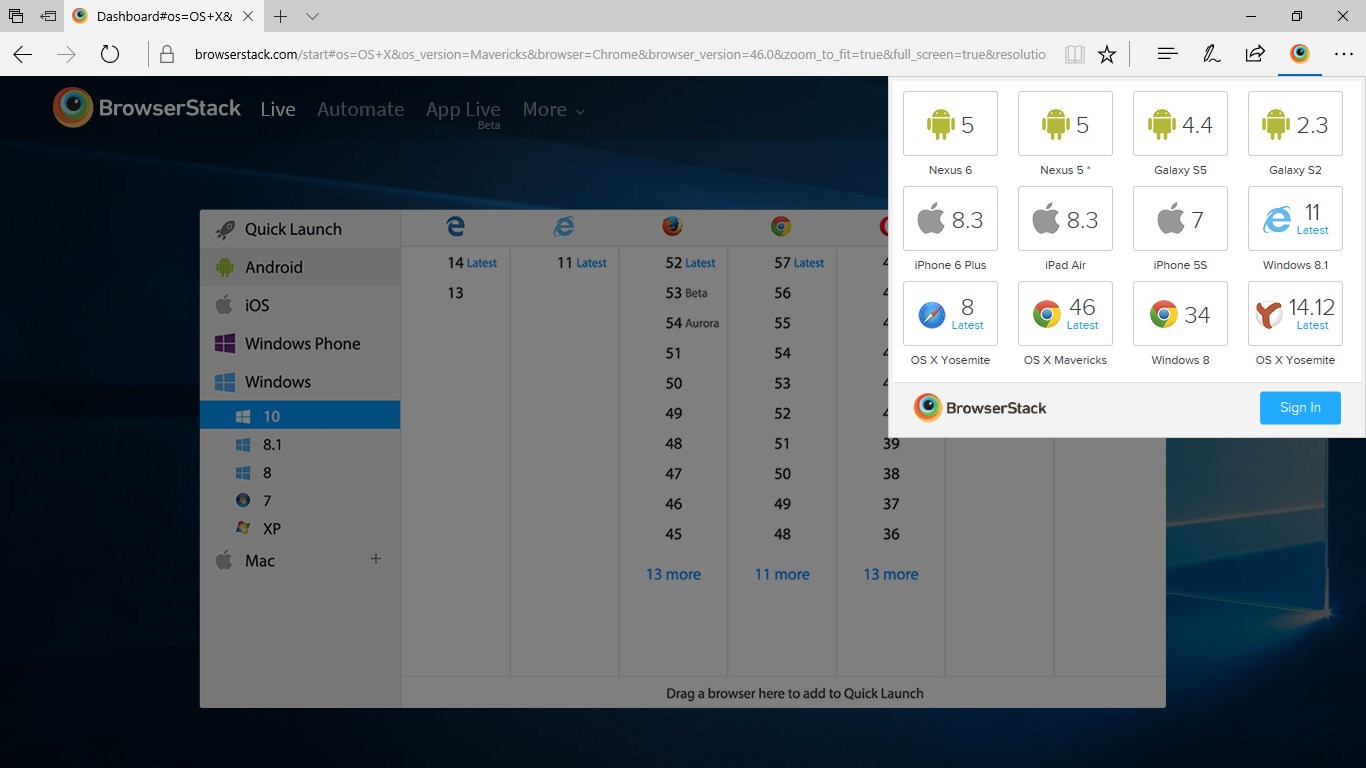Select Windows category in sidebar

click(x=300, y=381)
